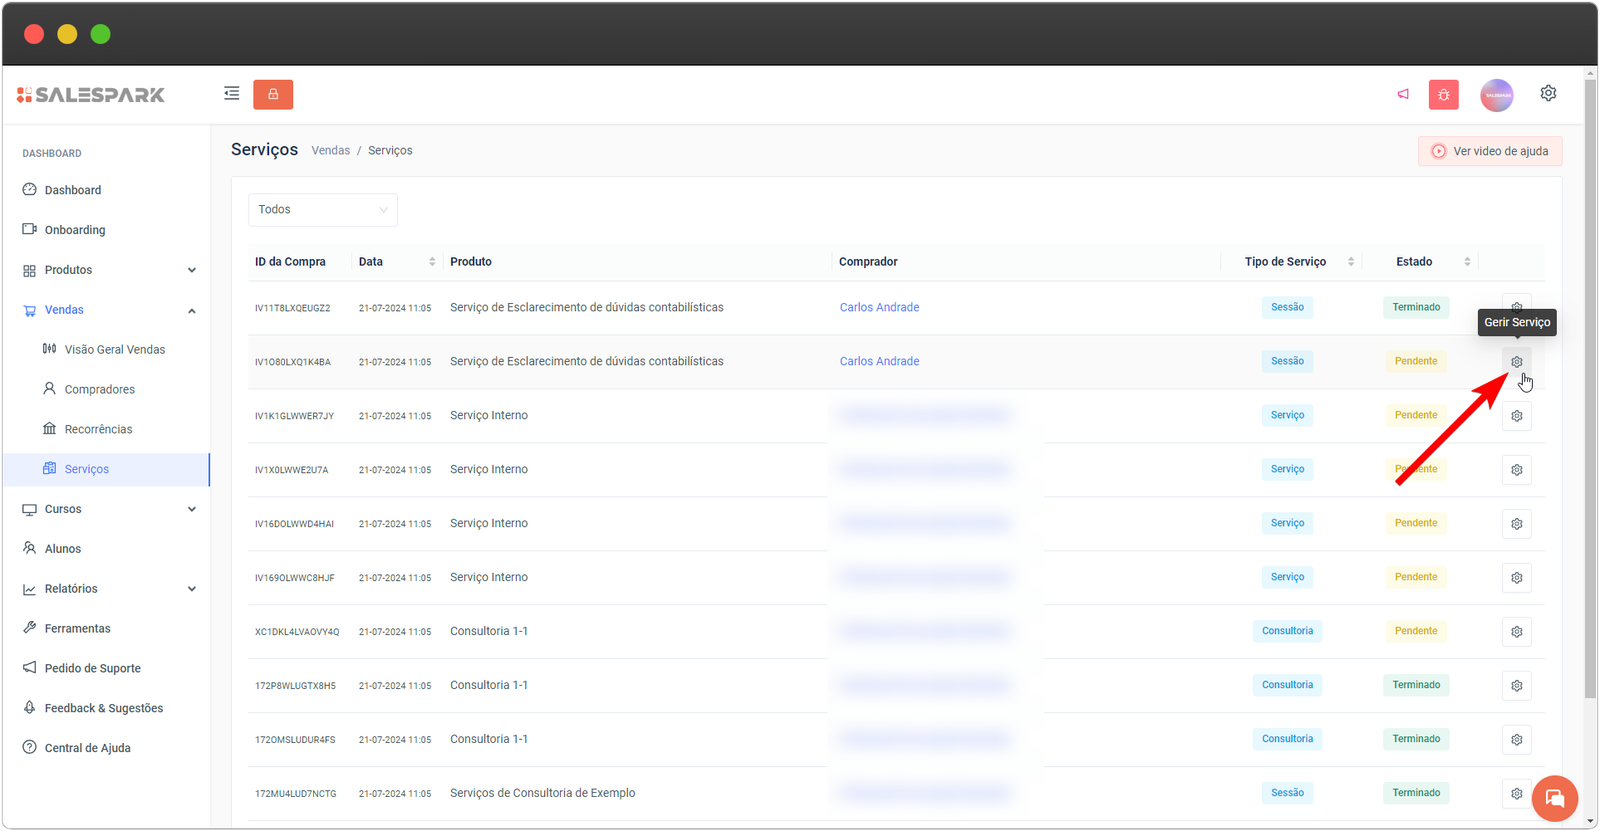Open the user profile avatar
Viewport: 1600px width, 831px height.
pos(1496,95)
